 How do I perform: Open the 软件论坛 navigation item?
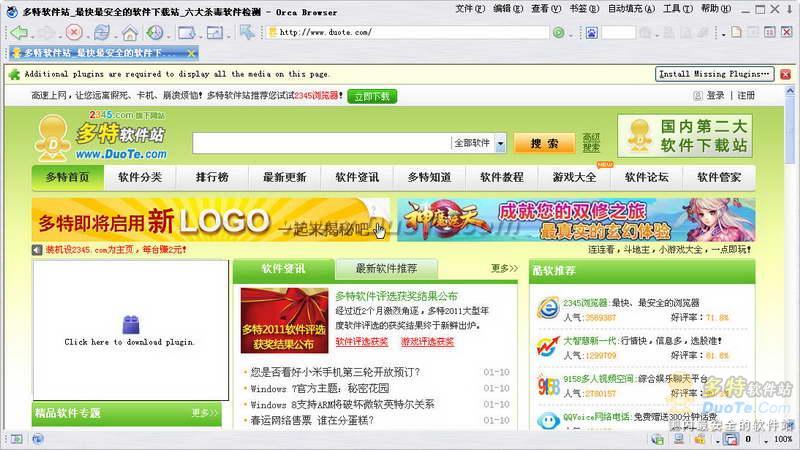(646, 178)
